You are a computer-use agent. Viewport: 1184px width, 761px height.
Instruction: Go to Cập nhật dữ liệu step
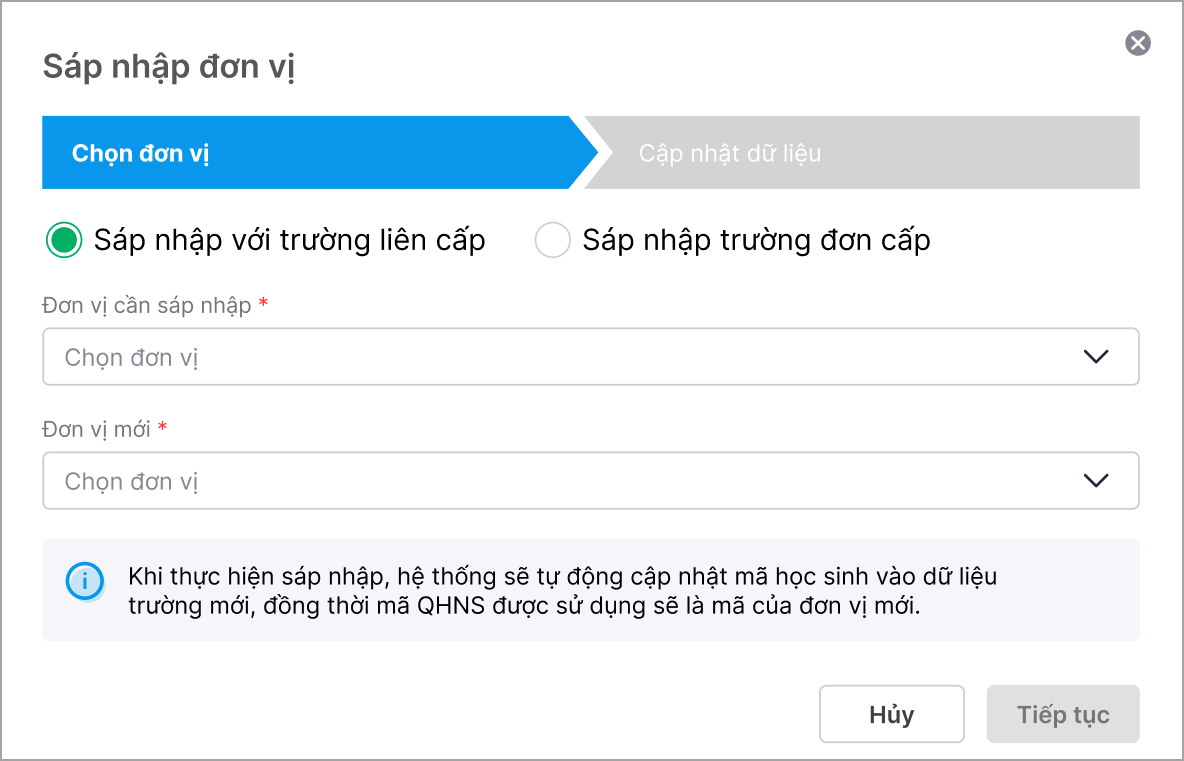[x=861, y=153]
